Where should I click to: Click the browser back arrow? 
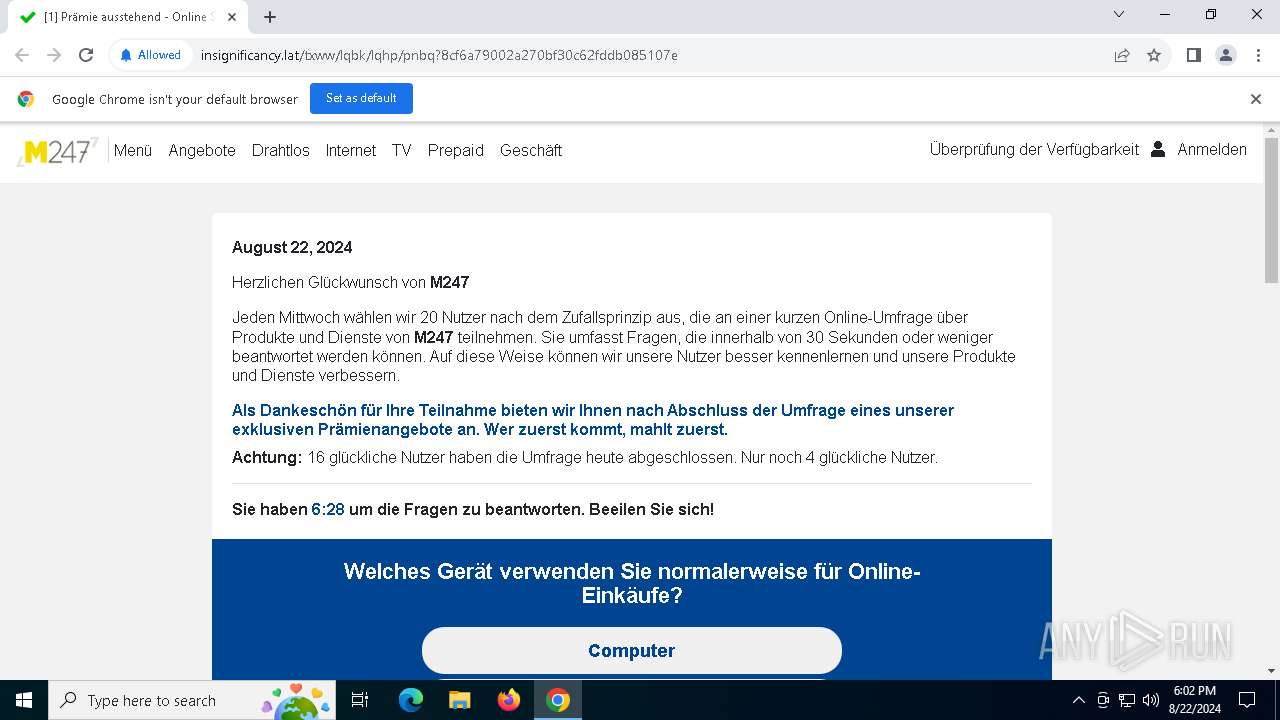point(22,55)
